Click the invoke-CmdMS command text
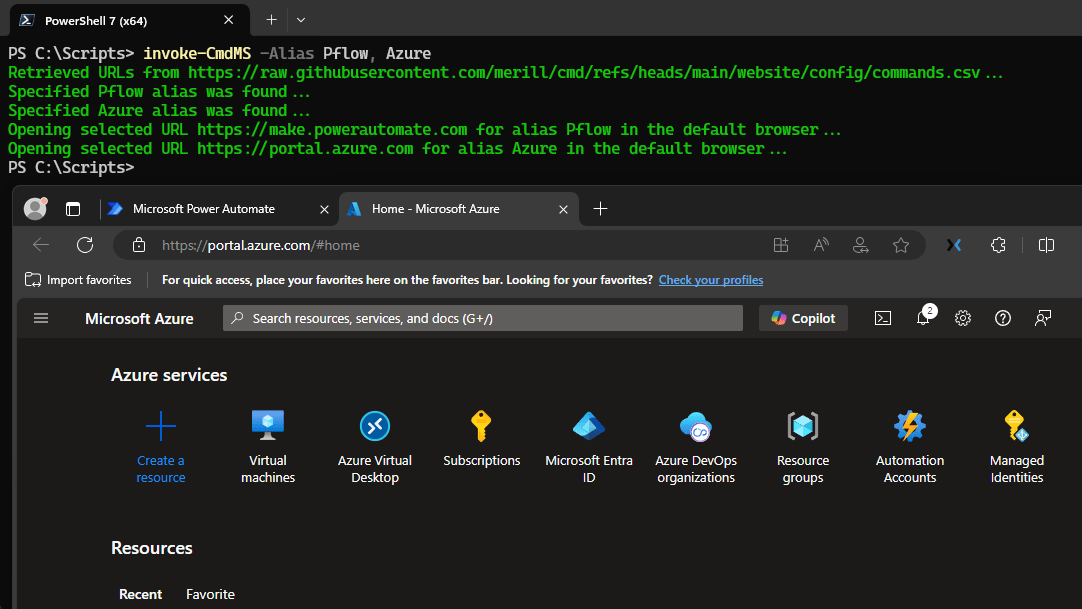The height and width of the screenshot is (609, 1082). 197,53
